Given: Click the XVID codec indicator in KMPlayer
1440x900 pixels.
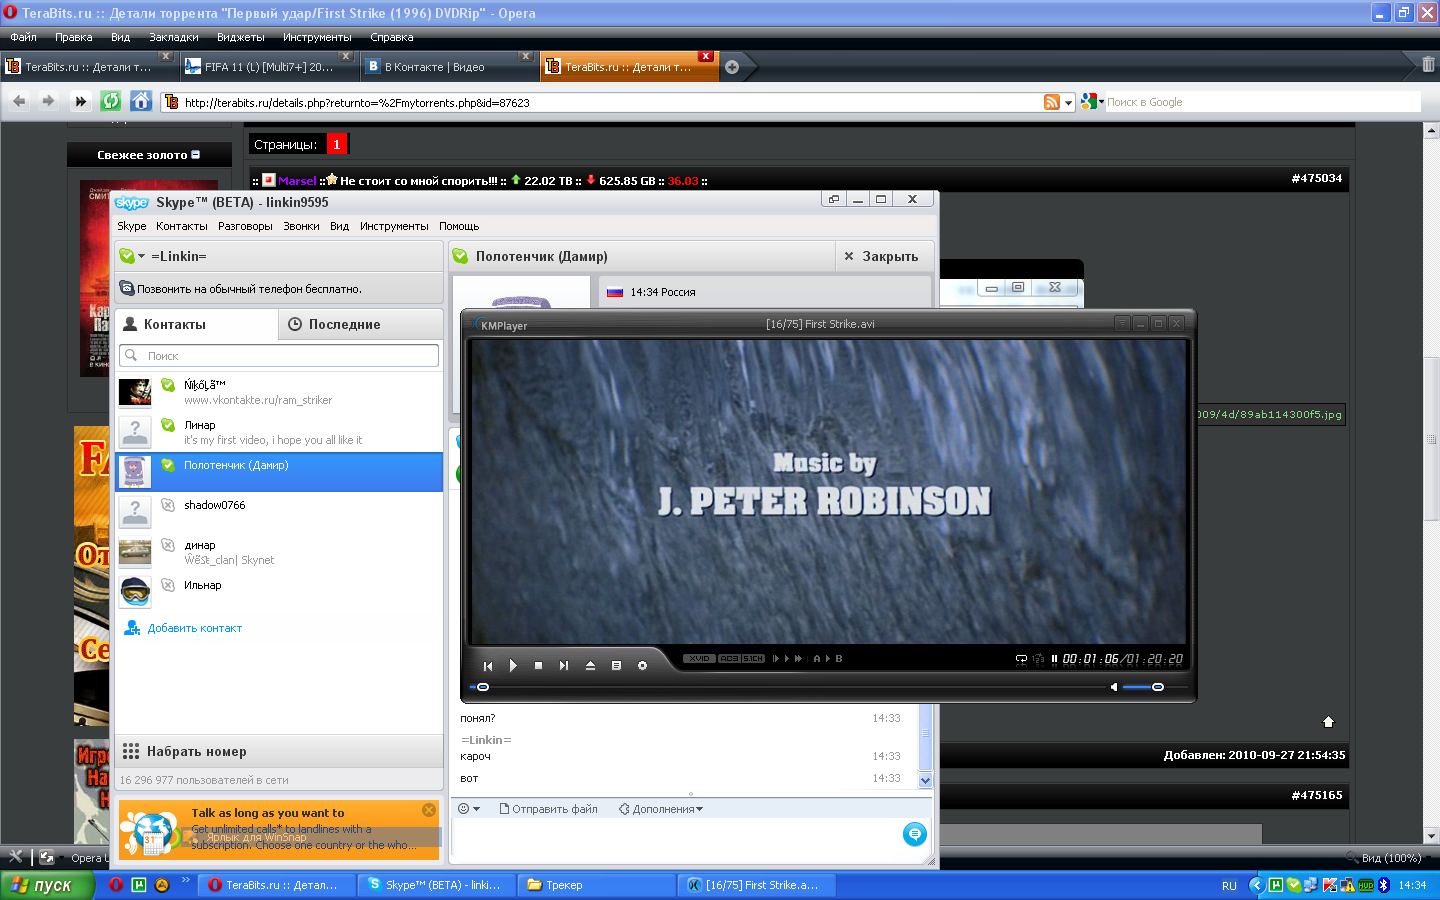Looking at the screenshot, I should point(699,659).
